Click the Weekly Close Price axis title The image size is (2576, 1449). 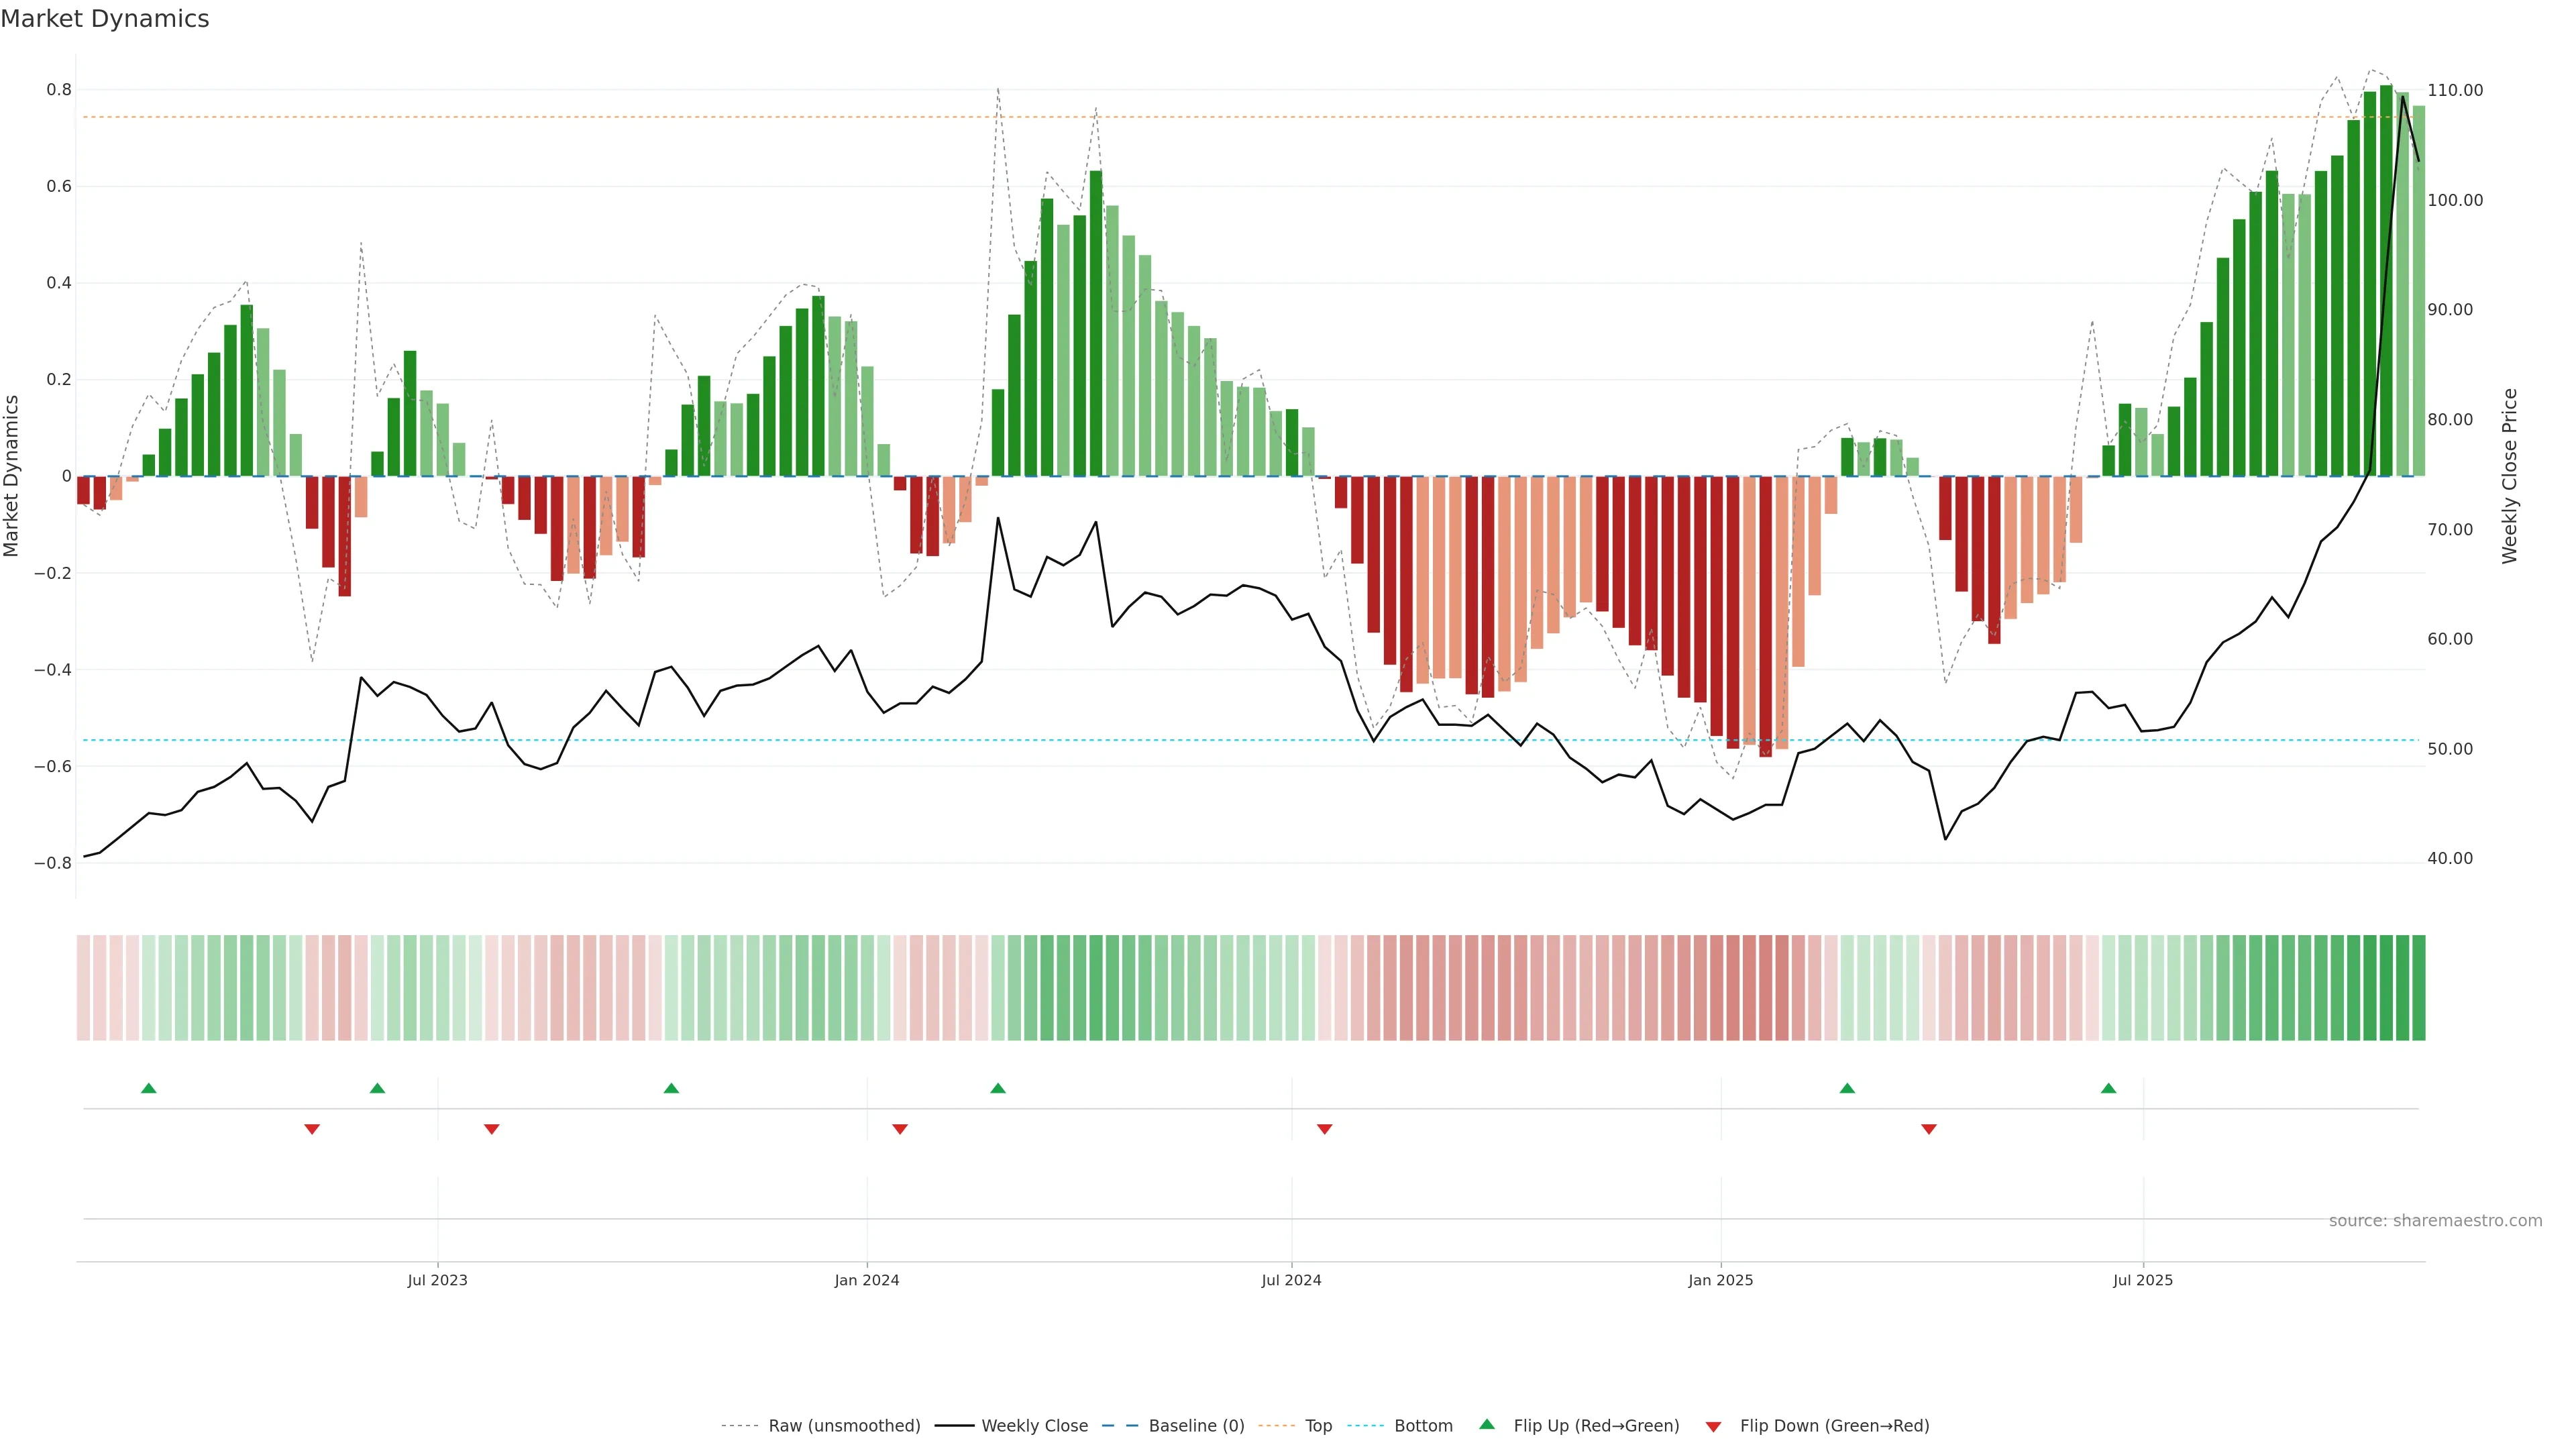2510,476
